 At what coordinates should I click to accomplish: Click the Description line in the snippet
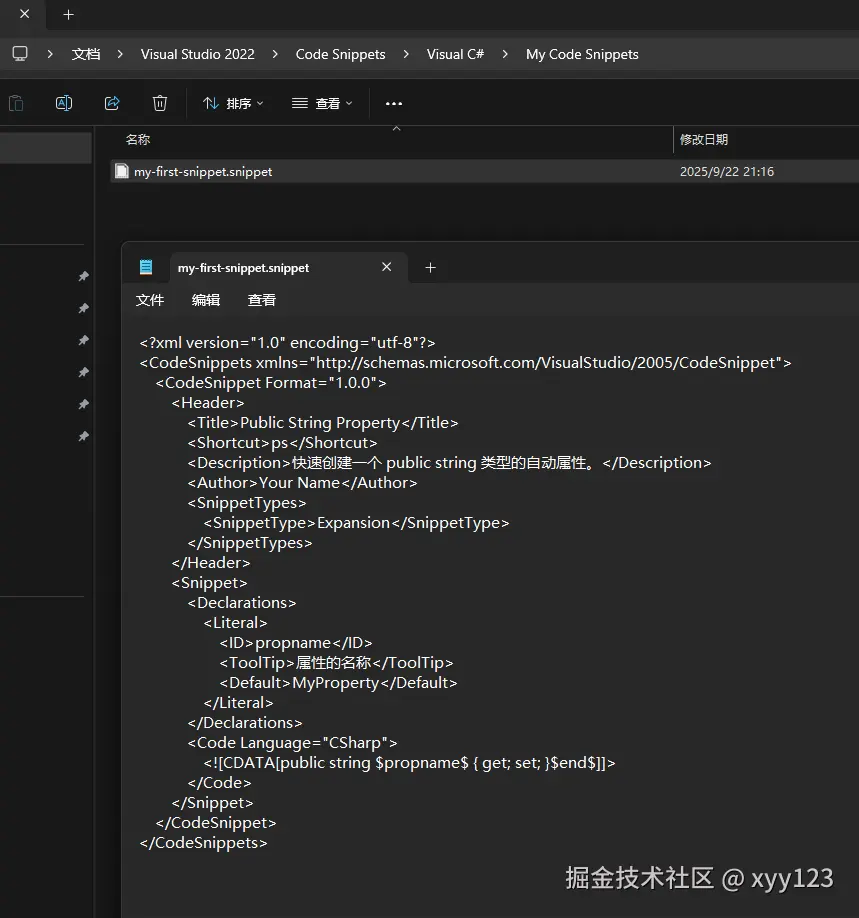pos(449,463)
